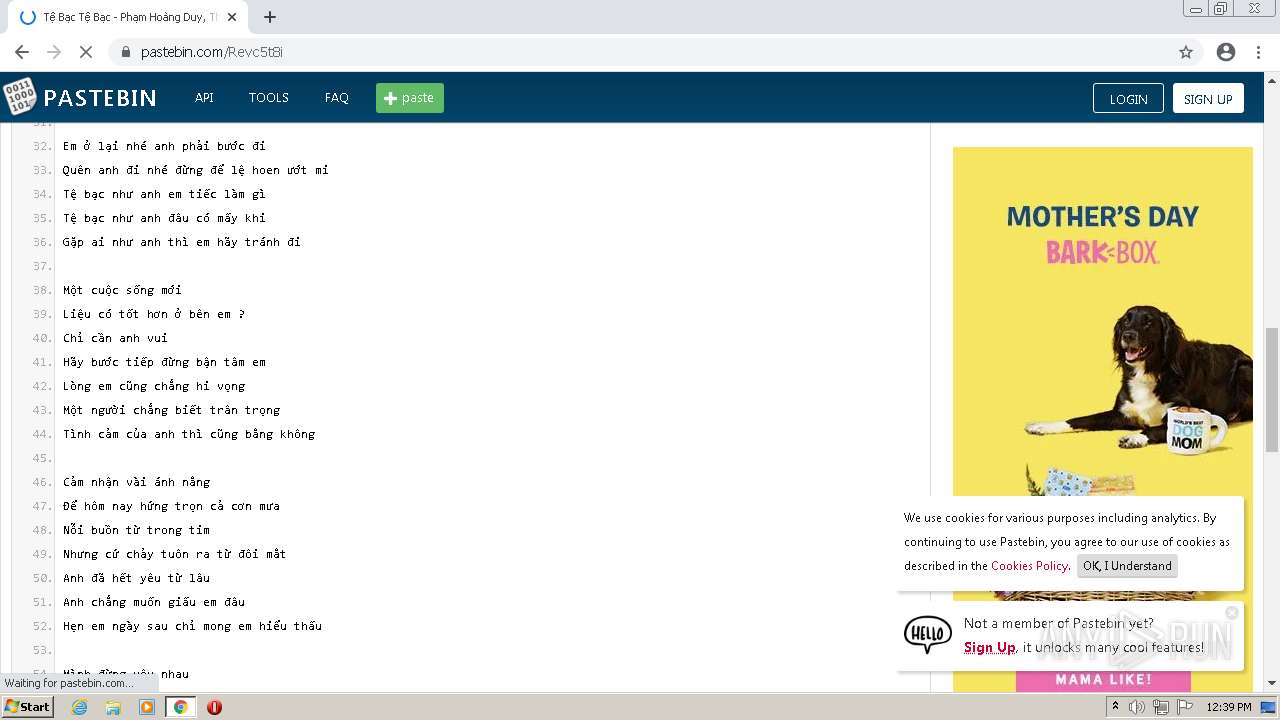Follow the Sign Up link in popup
This screenshot has height=720, width=1280.
(x=989, y=648)
